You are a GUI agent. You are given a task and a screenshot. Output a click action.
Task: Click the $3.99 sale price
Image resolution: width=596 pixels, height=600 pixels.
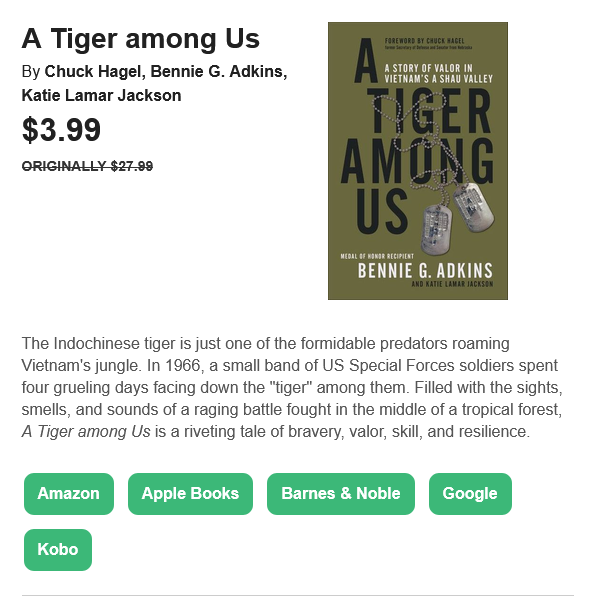61,130
